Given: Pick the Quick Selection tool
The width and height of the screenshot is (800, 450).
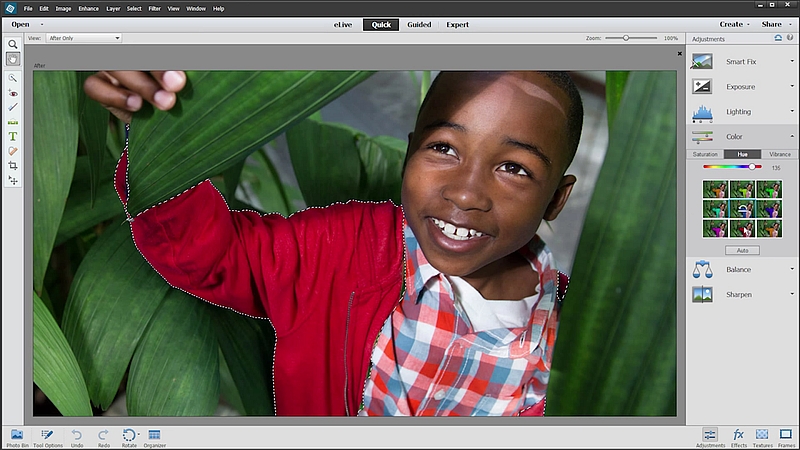Looking at the screenshot, I should click(x=13, y=78).
